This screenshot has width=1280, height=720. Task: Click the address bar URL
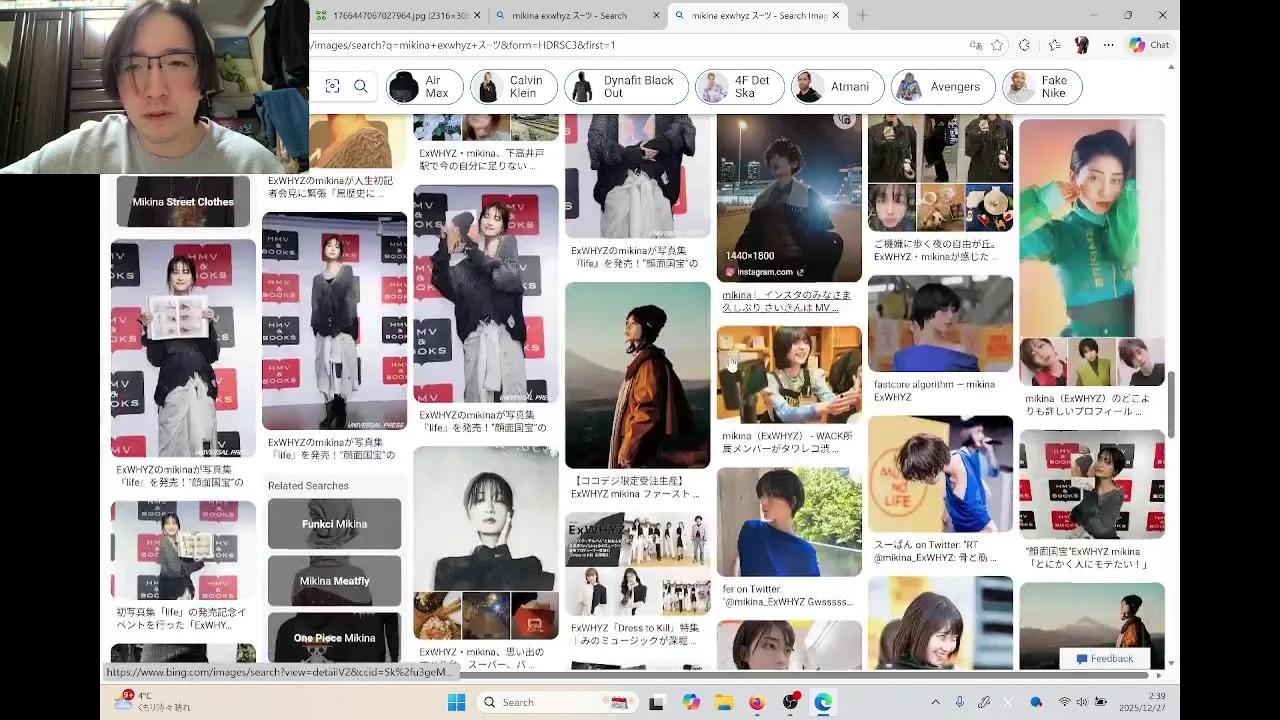click(462, 45)
